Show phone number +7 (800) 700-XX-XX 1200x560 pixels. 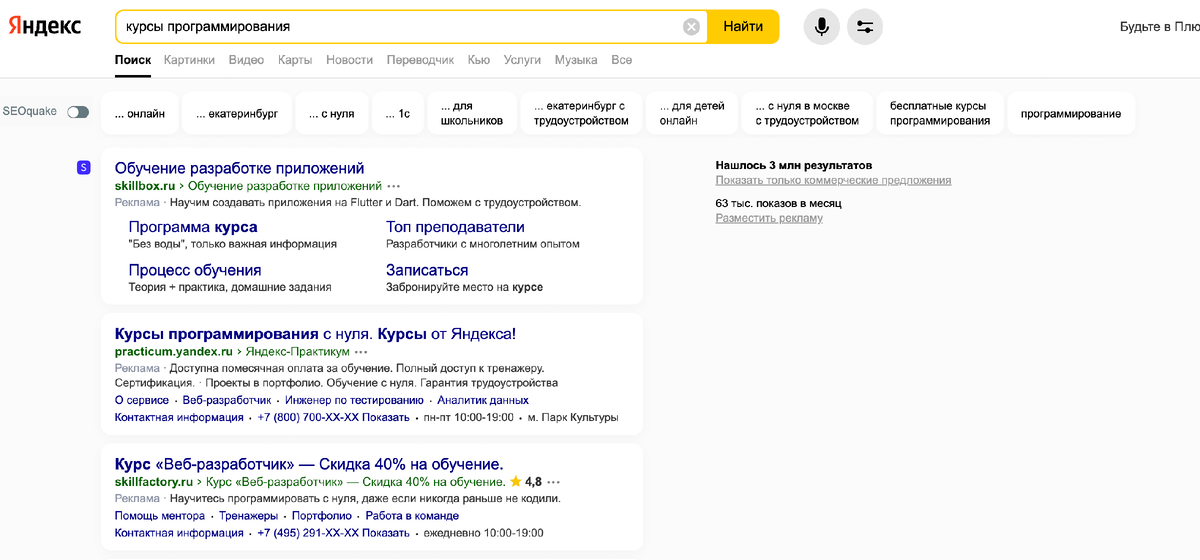click(x=333, y=417)
